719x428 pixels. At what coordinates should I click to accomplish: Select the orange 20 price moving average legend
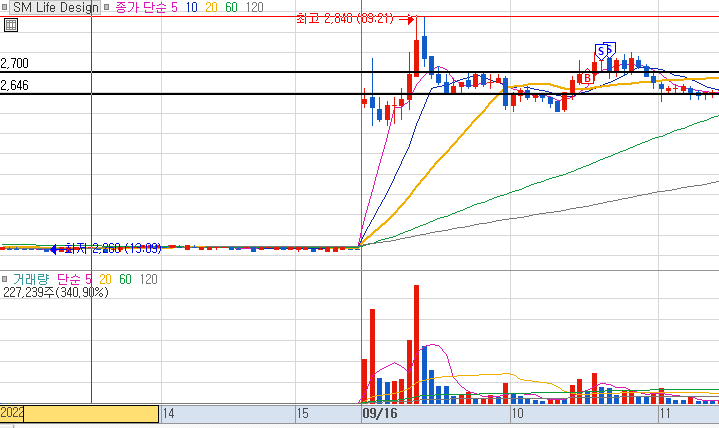pos(211,7)
